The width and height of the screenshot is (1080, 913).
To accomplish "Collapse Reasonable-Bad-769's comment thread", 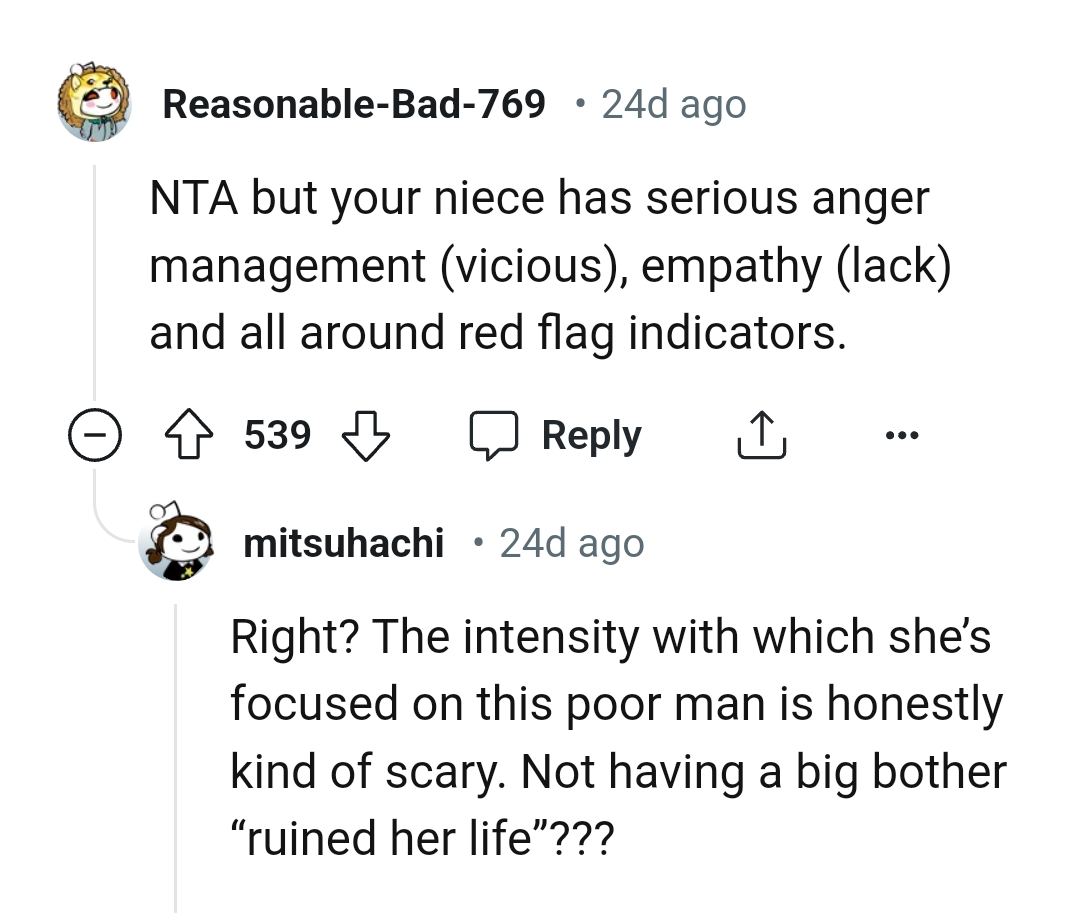I will coord(95,434).
